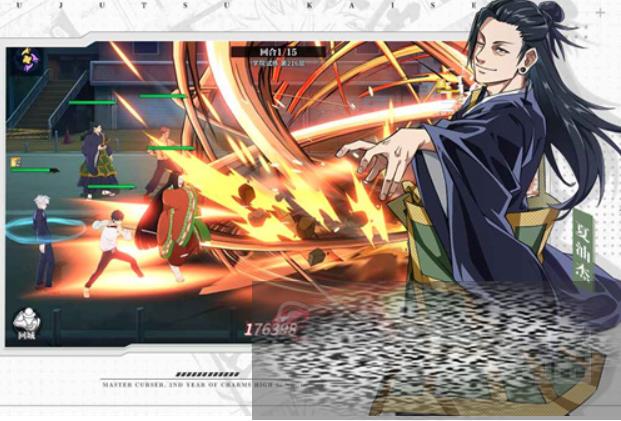This screenshot has height=421, width=621.
Task: Click the health bar below the dark-robed fighter's feet
Action: [111, 187]
